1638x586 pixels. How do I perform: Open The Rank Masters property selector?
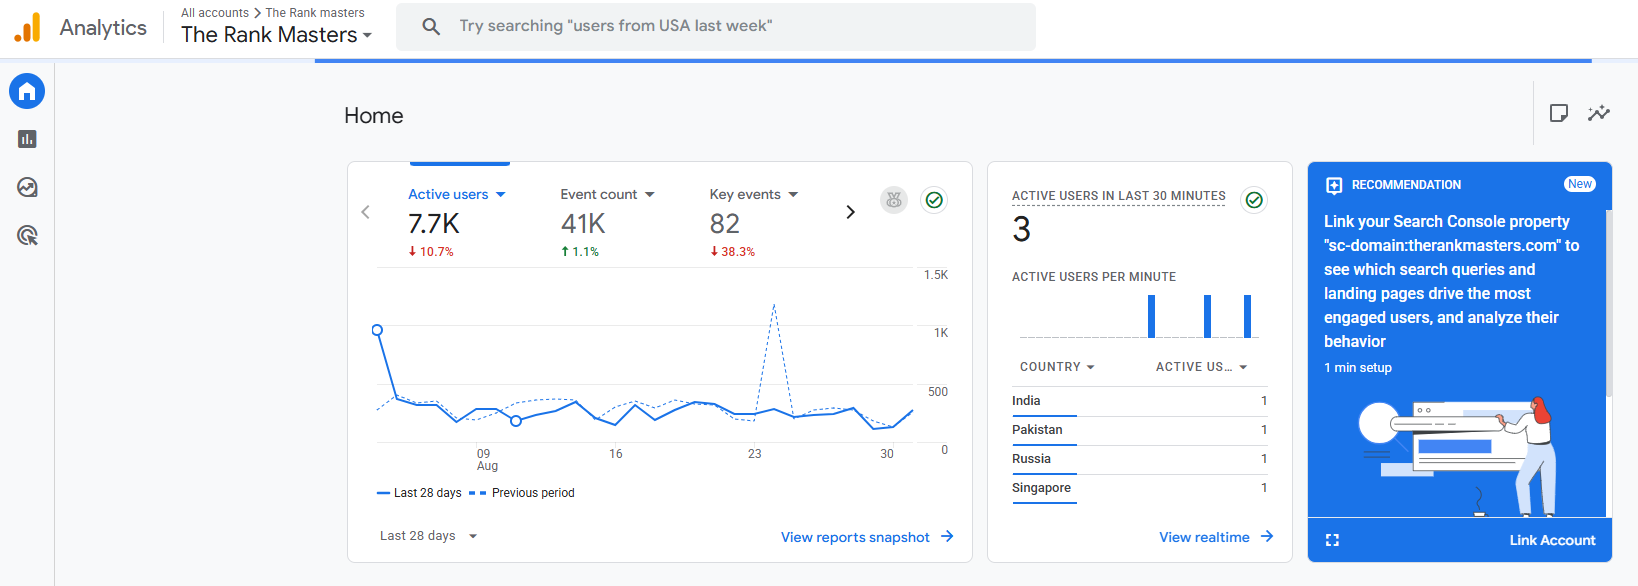tap(277, 35)
